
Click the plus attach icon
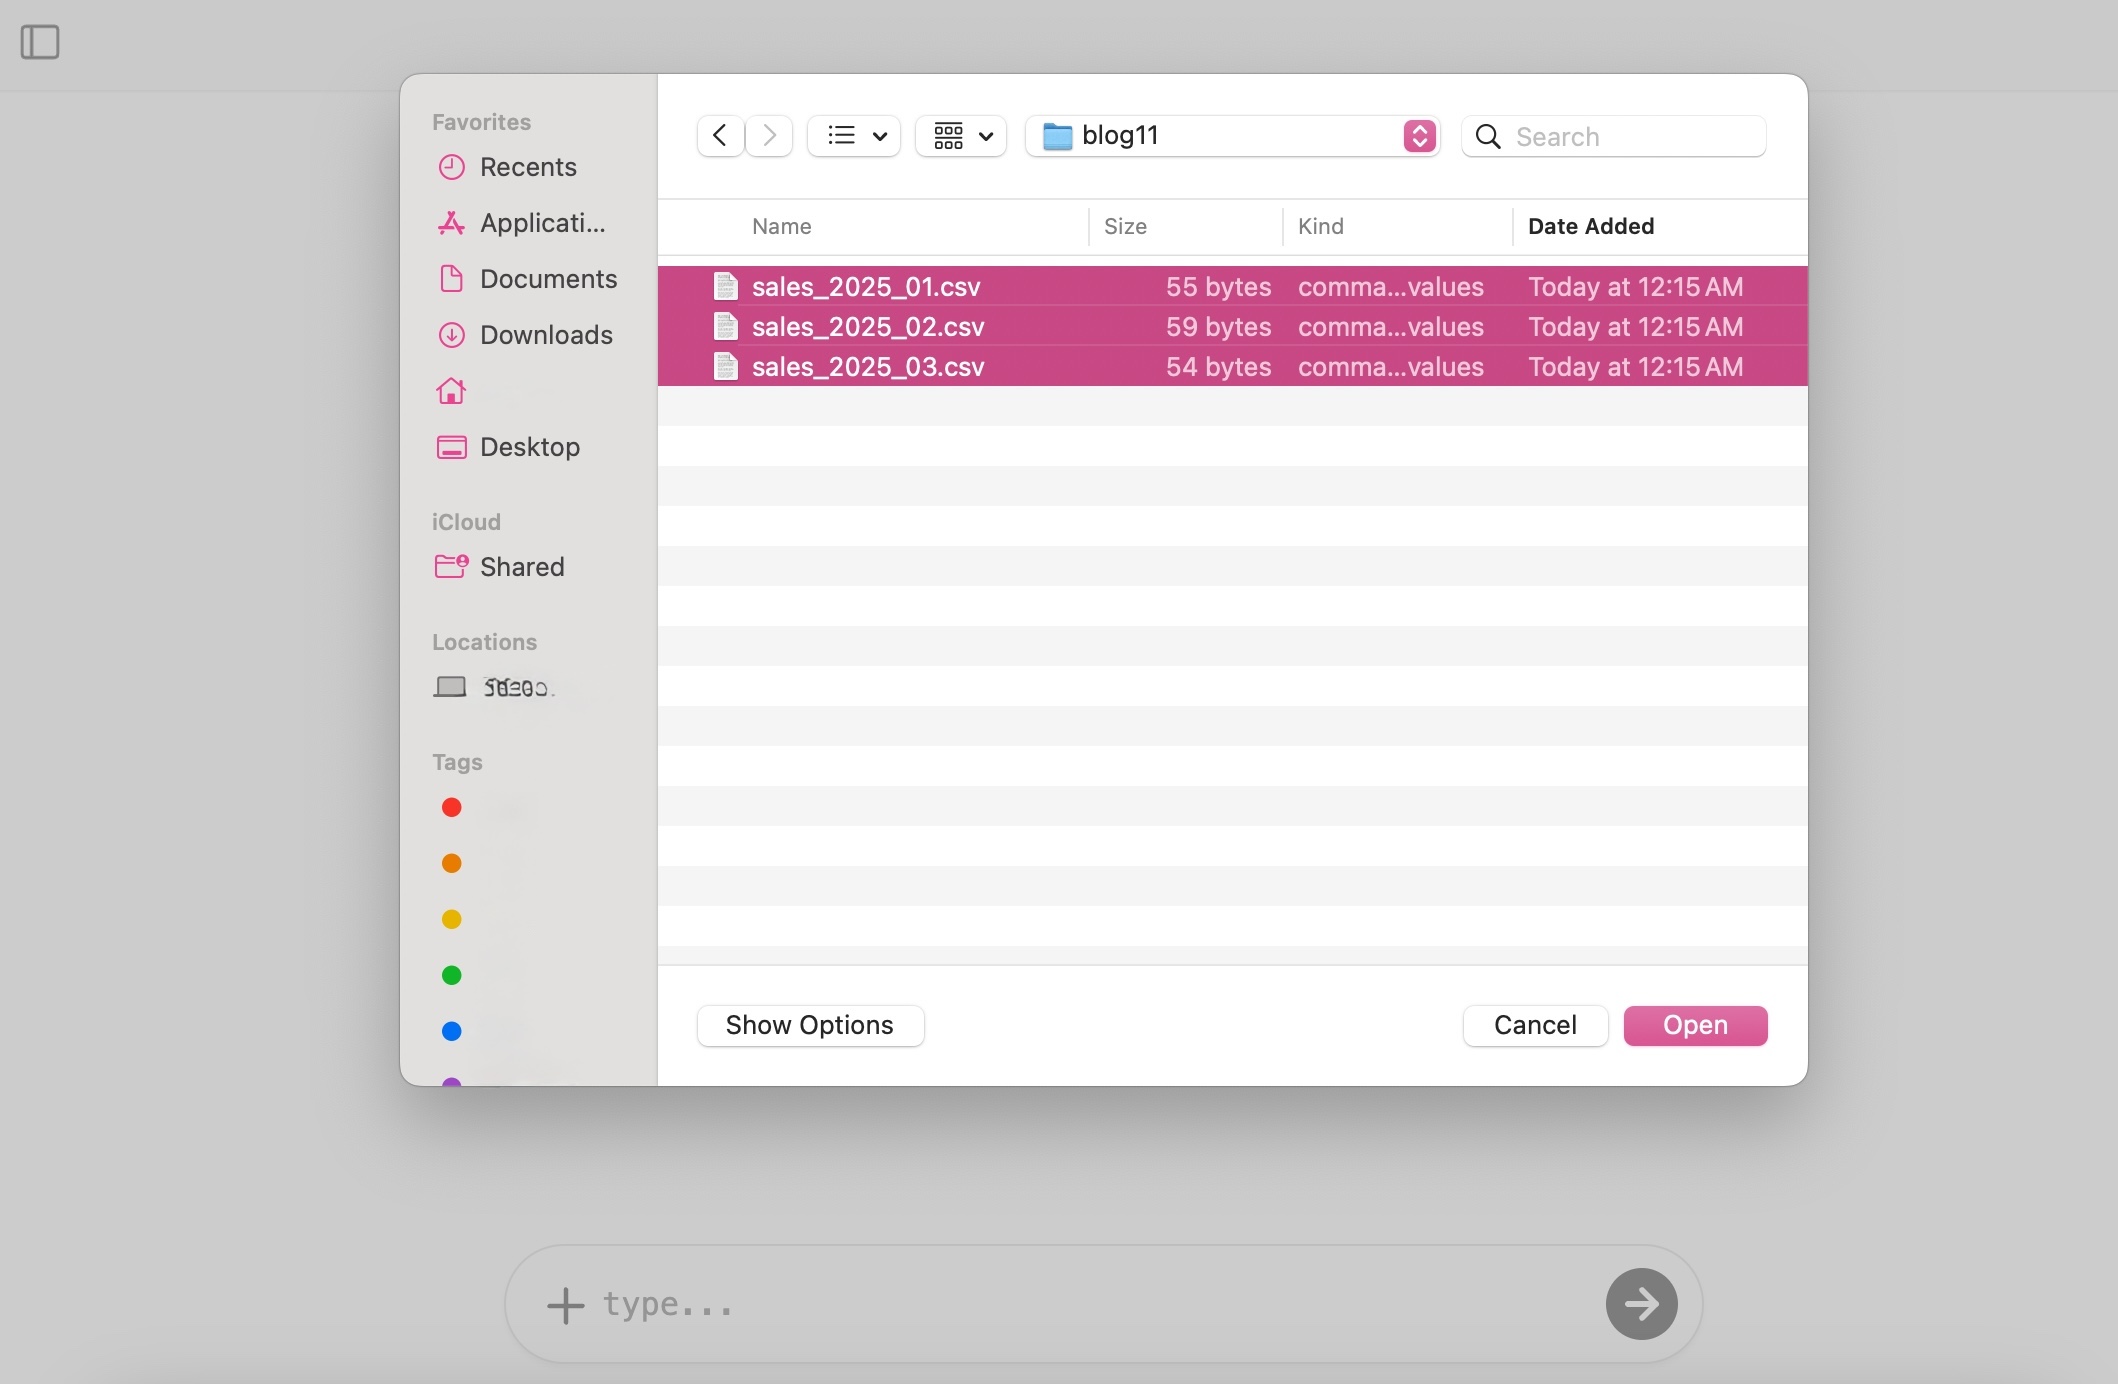point(565,1305)
